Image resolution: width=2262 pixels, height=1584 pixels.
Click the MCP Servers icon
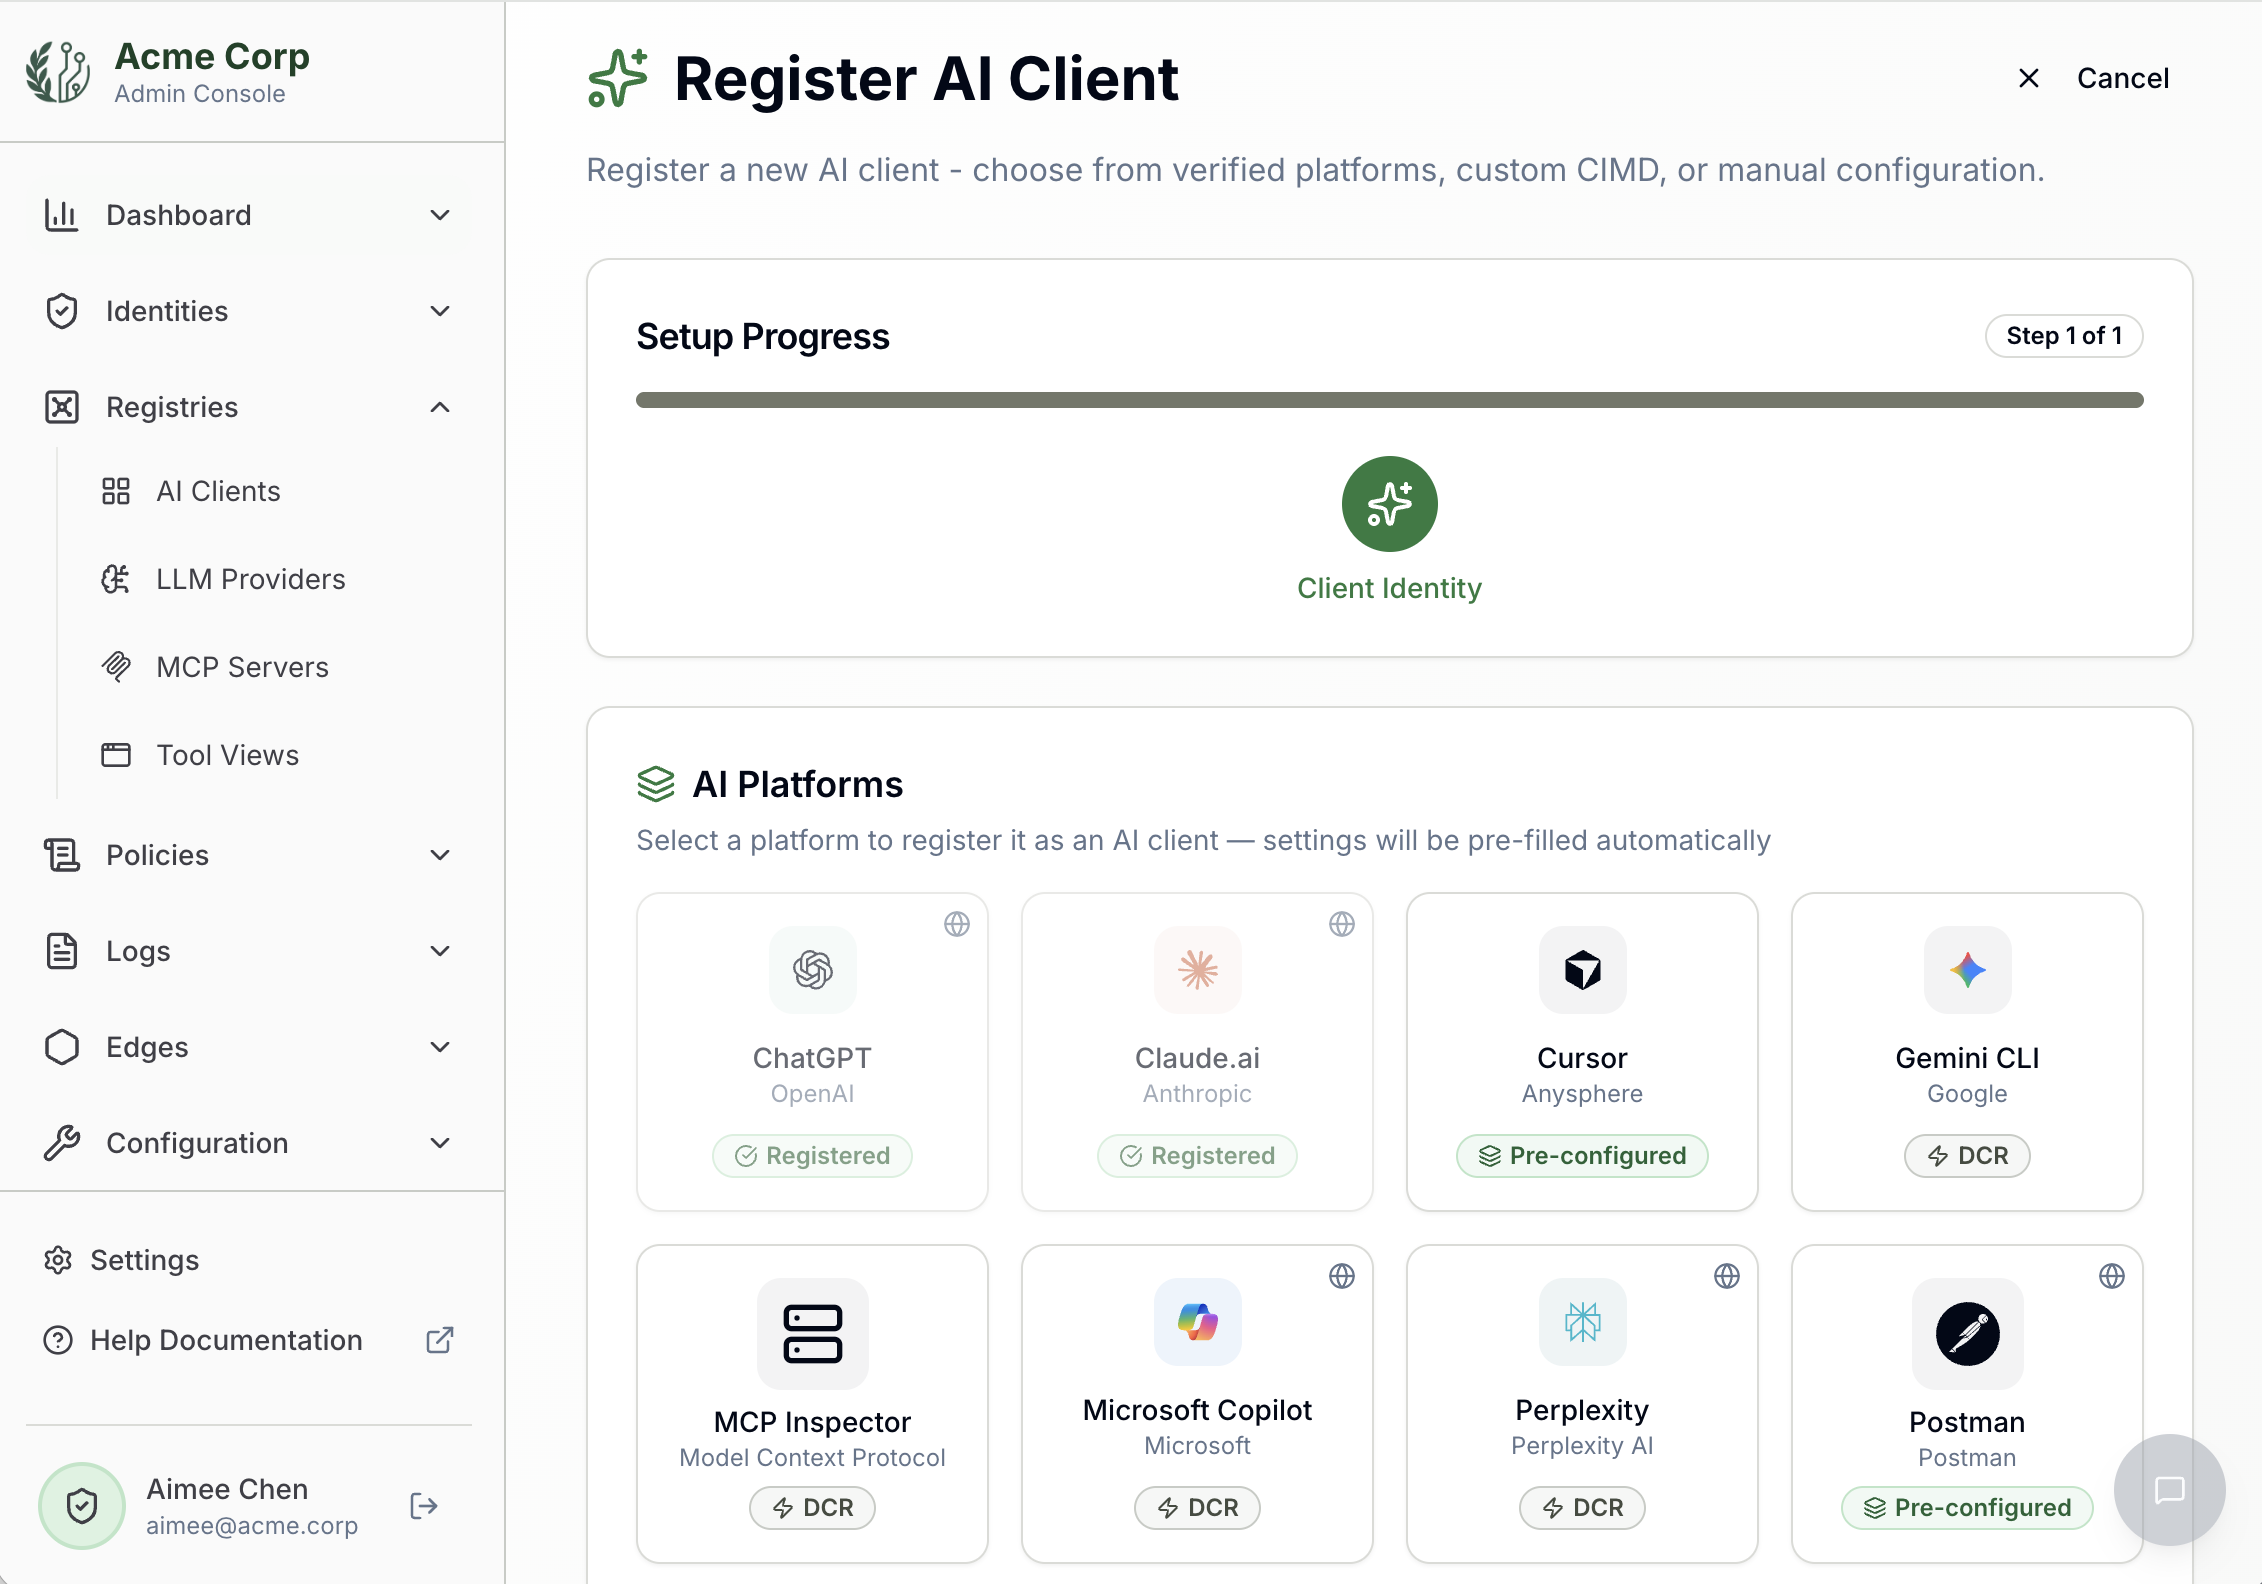click(116, 666)
